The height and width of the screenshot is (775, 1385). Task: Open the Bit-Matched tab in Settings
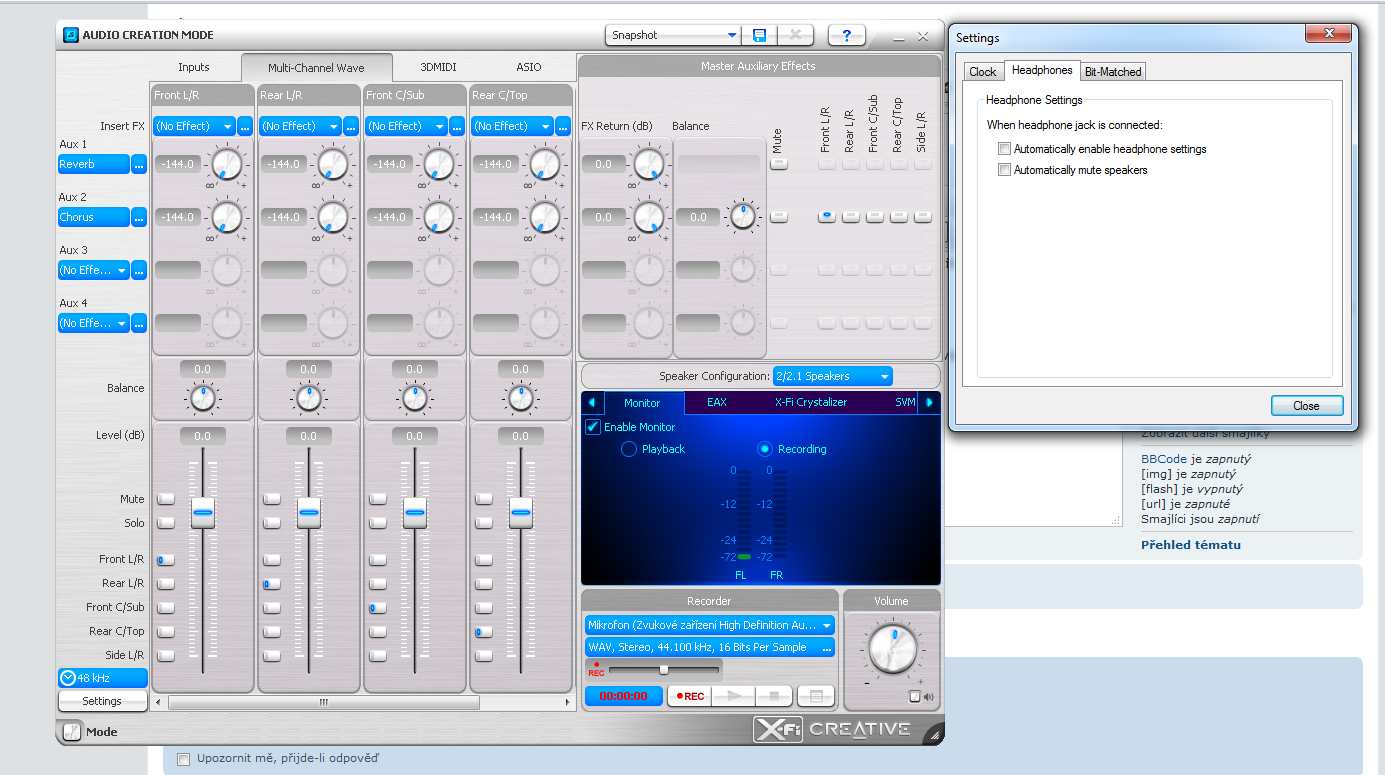[x=1113, y=71]
